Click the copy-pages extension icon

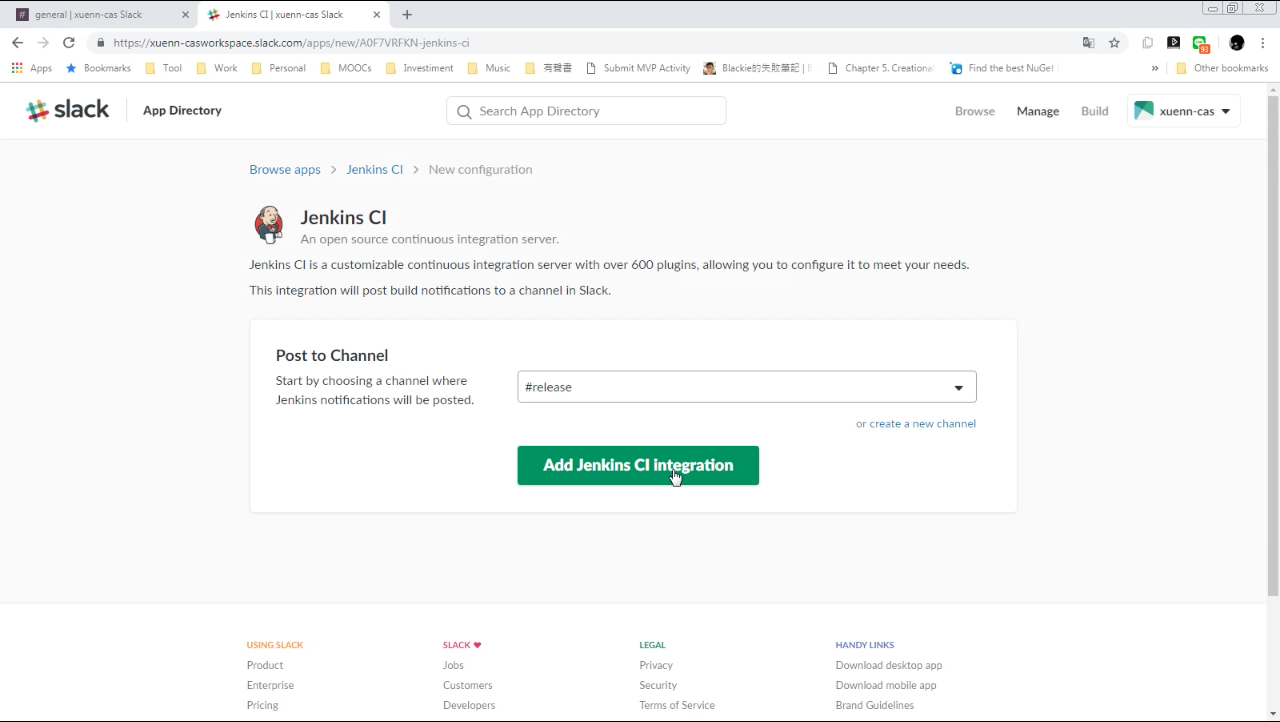(x=1147, y=43)
